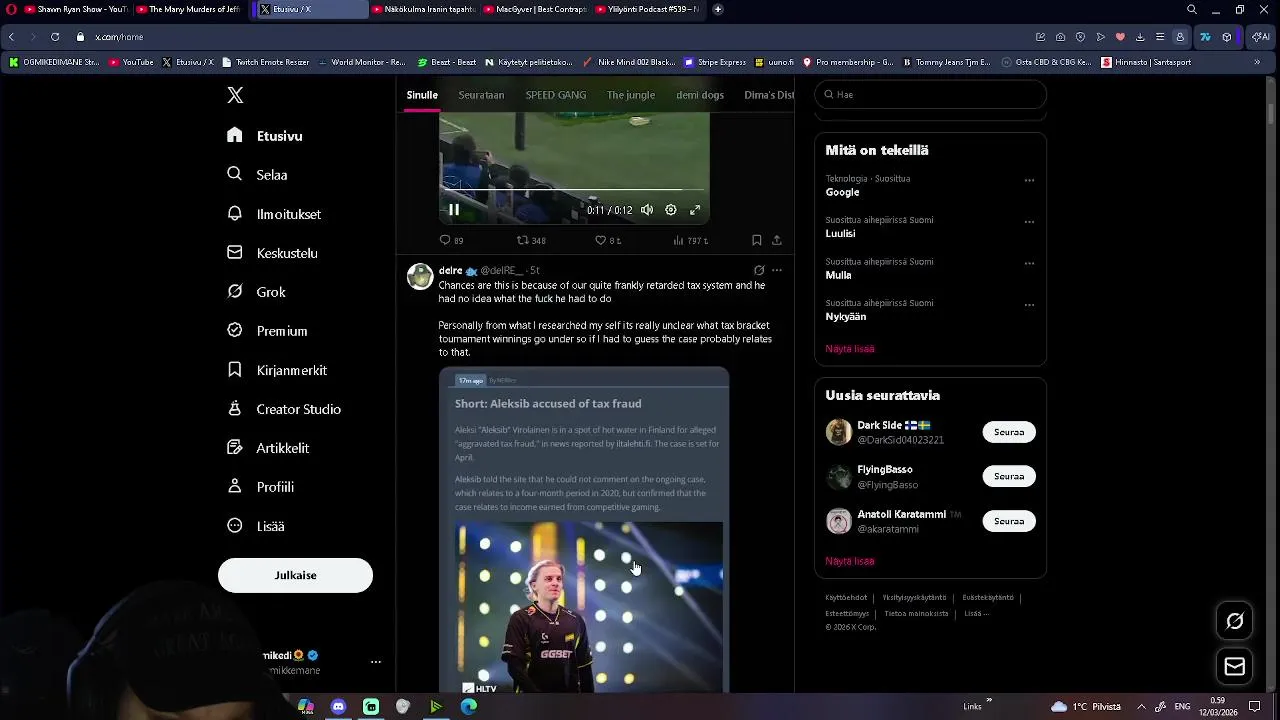The height and width of the screenshot is (720, 1280).
Task: Open more options on delre's post
Action: (777, 270)
